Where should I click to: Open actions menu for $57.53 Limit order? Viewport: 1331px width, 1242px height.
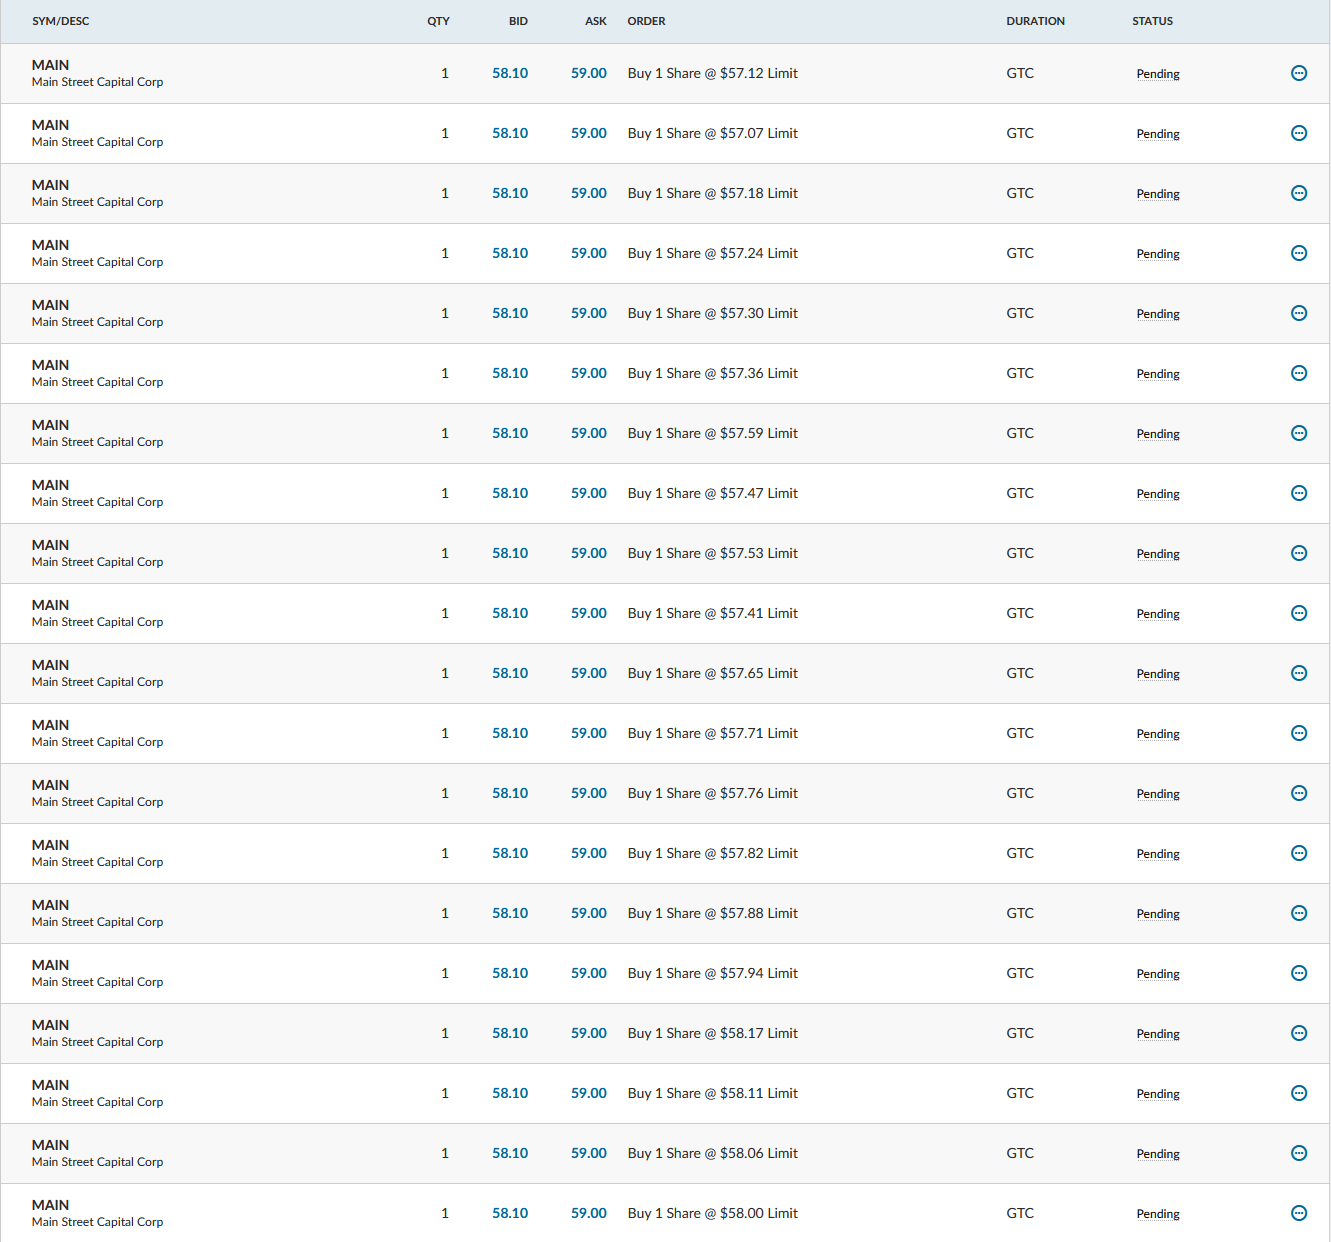pos(1299,553)
